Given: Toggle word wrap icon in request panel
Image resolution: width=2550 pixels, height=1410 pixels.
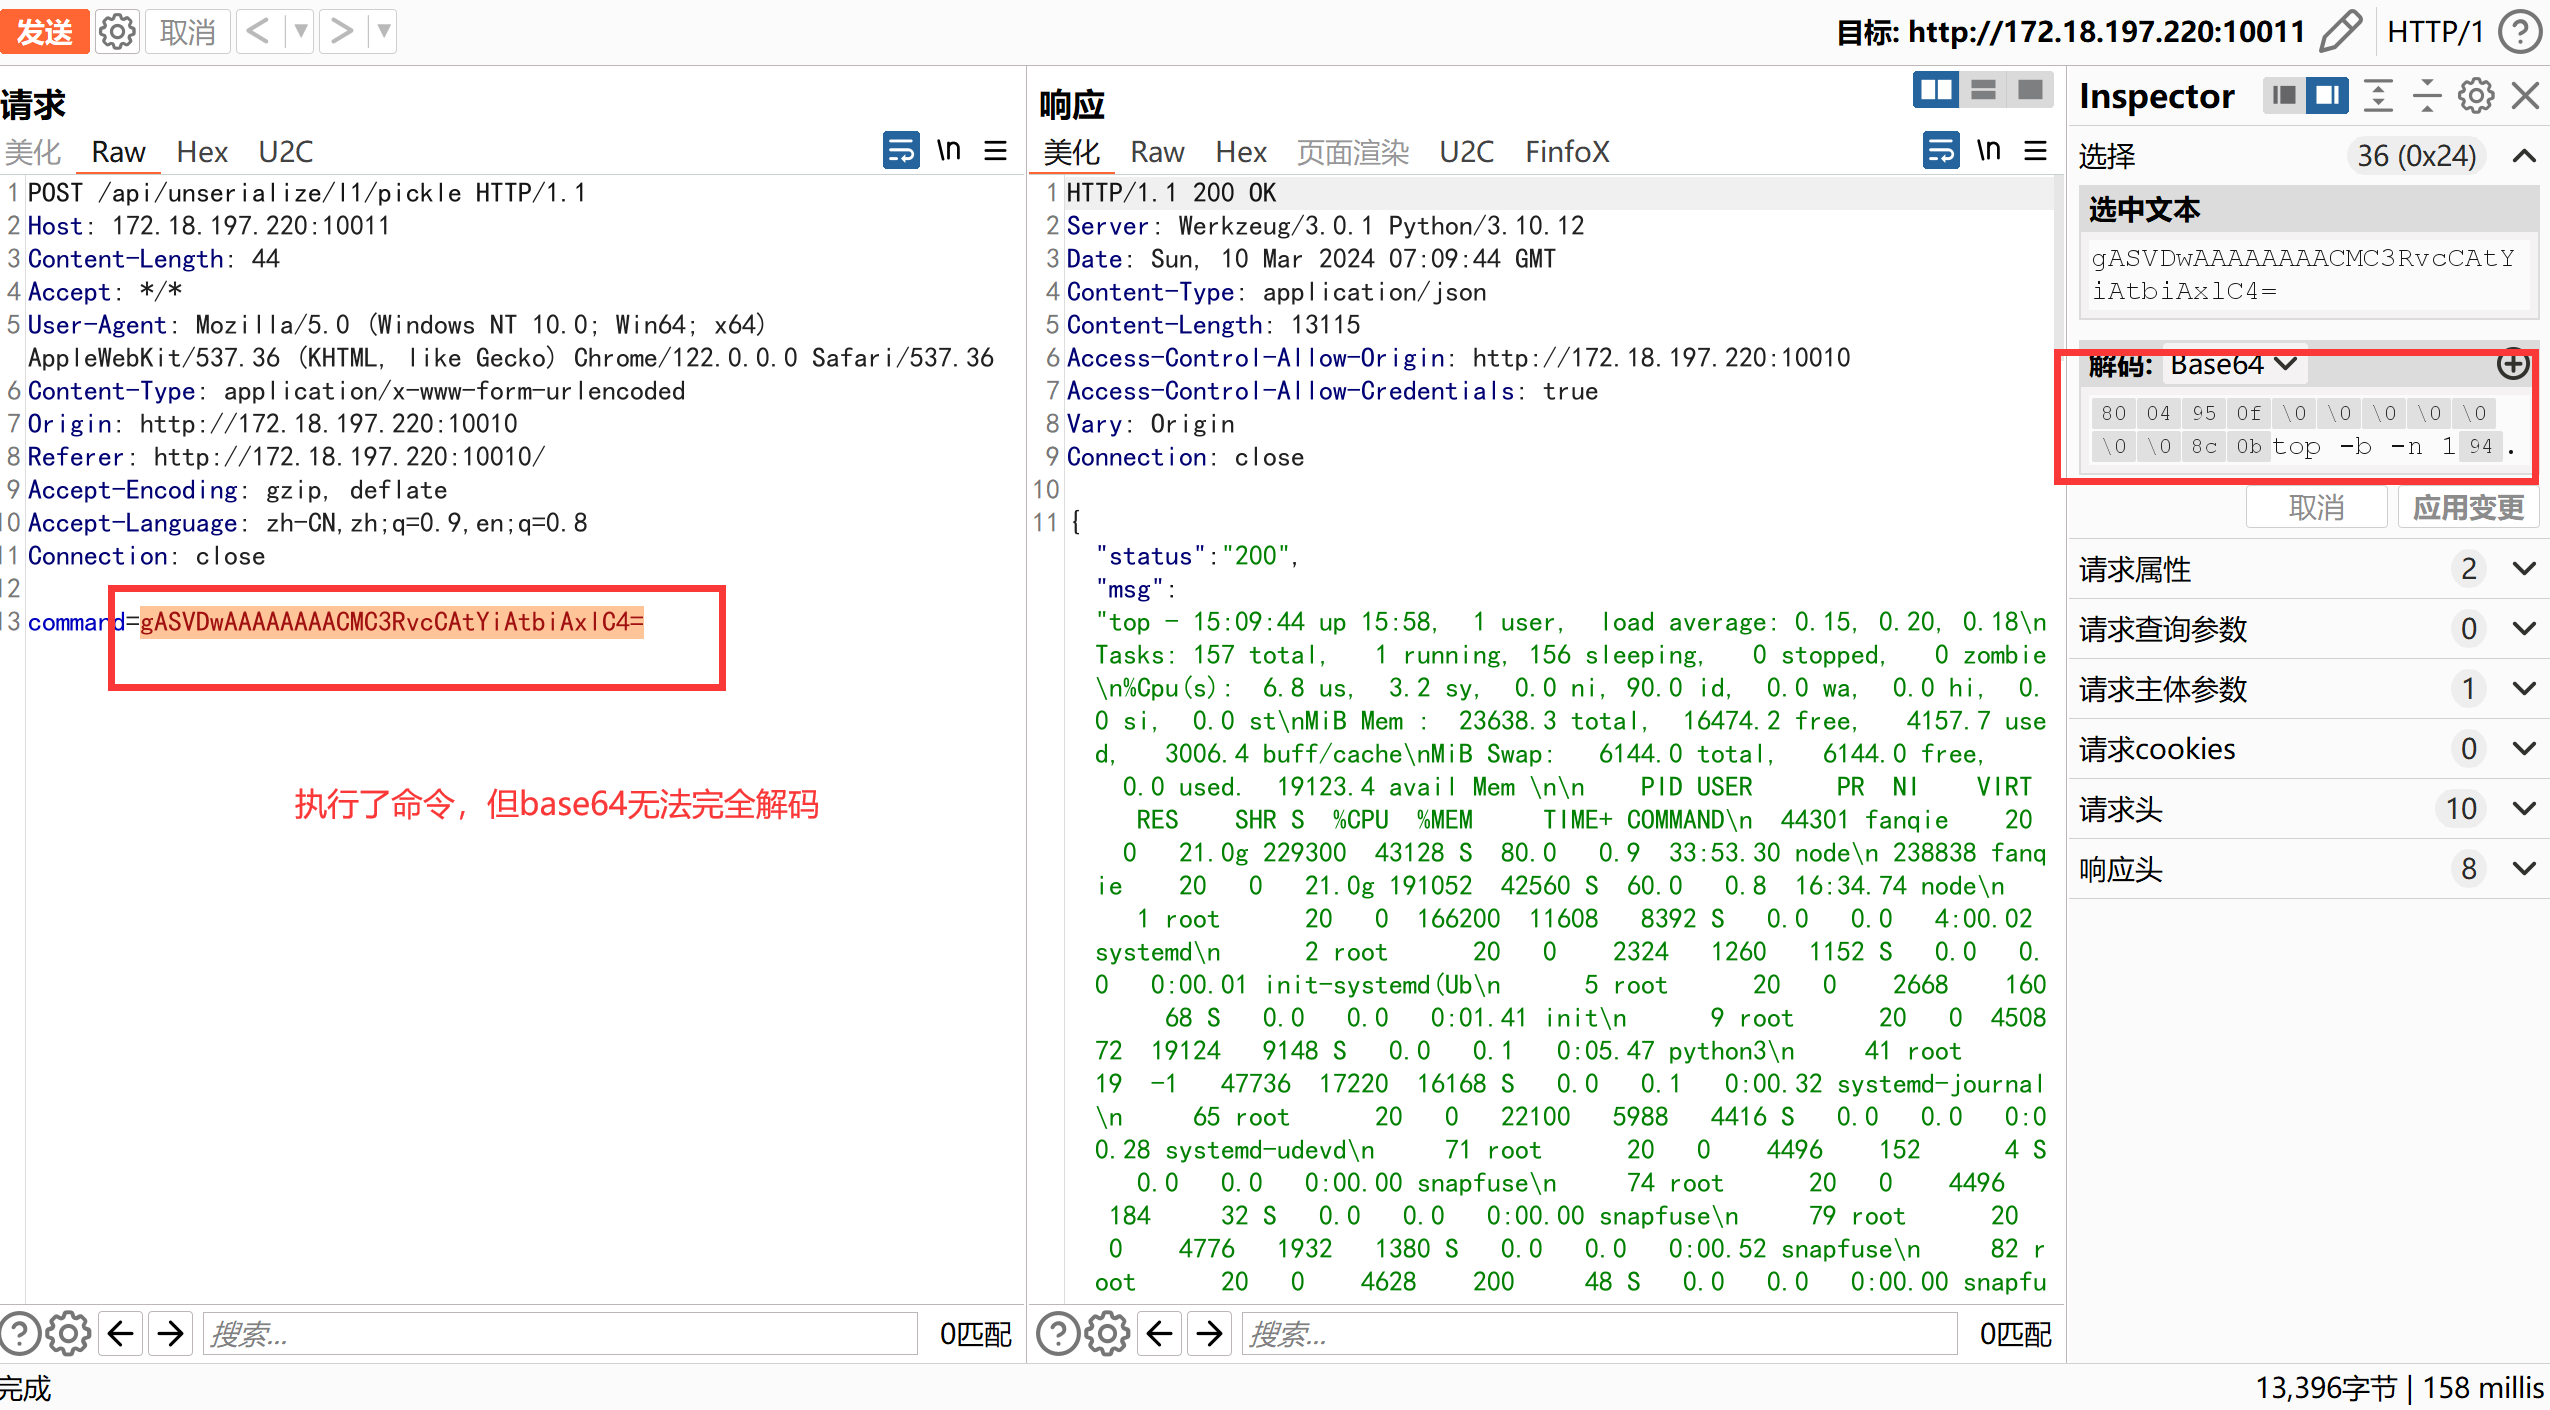Looking at the screenshot, I should pyautogui.click(x=901, y=151).
